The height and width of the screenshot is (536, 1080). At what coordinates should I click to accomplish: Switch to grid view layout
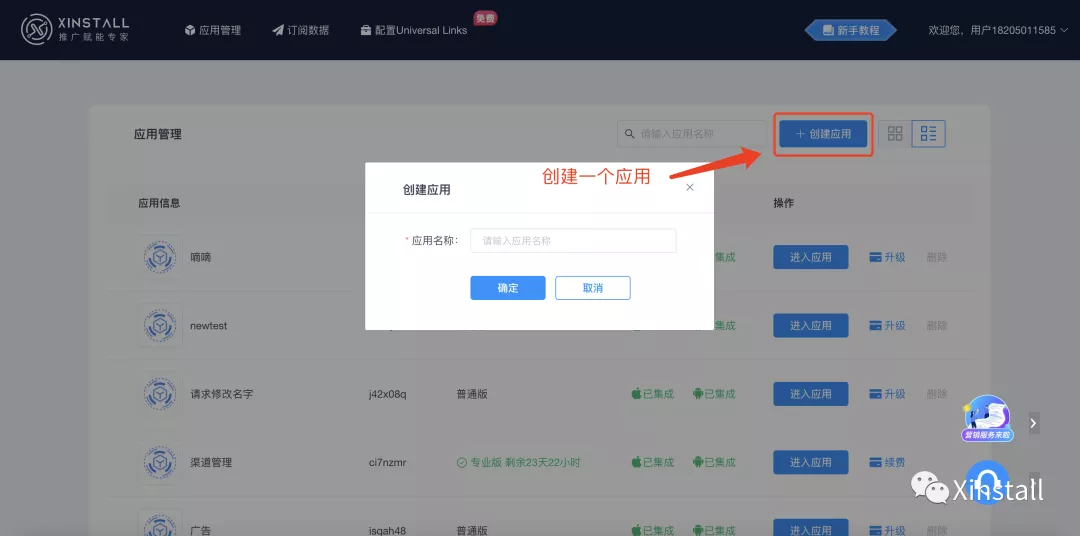tap(895, 134)
